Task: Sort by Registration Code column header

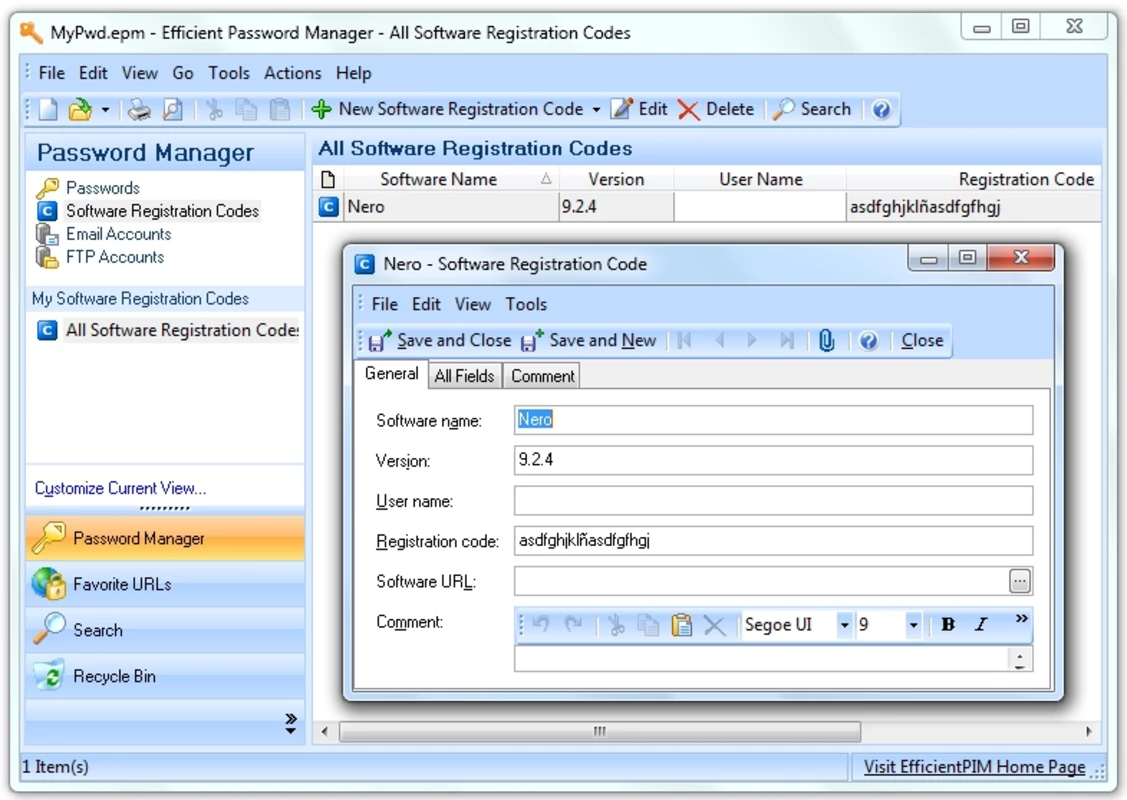Action: [x=973, y=180]
